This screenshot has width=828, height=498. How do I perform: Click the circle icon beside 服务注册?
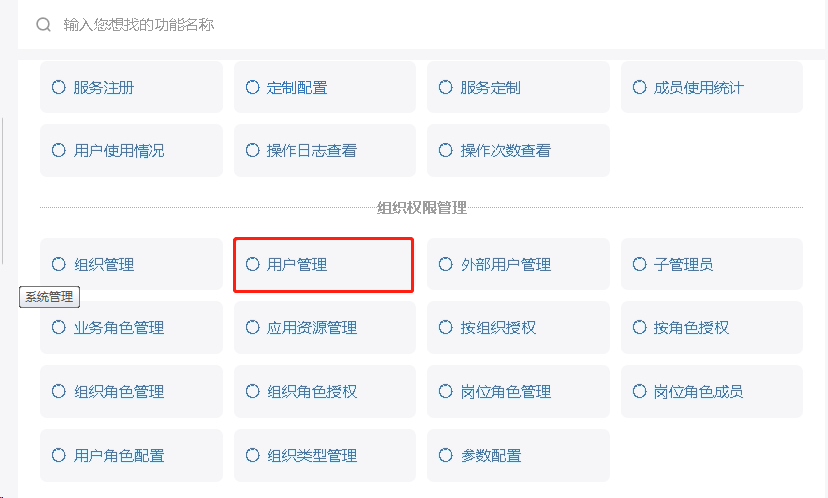tap(59, 87)
